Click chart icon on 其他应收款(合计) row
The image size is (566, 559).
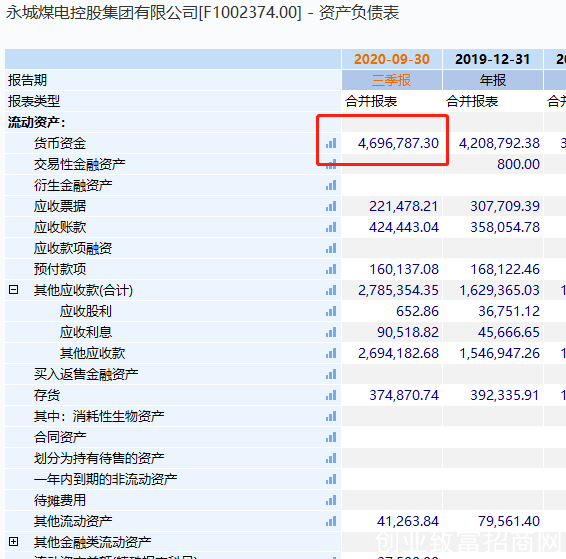click(x=331, y=290)
